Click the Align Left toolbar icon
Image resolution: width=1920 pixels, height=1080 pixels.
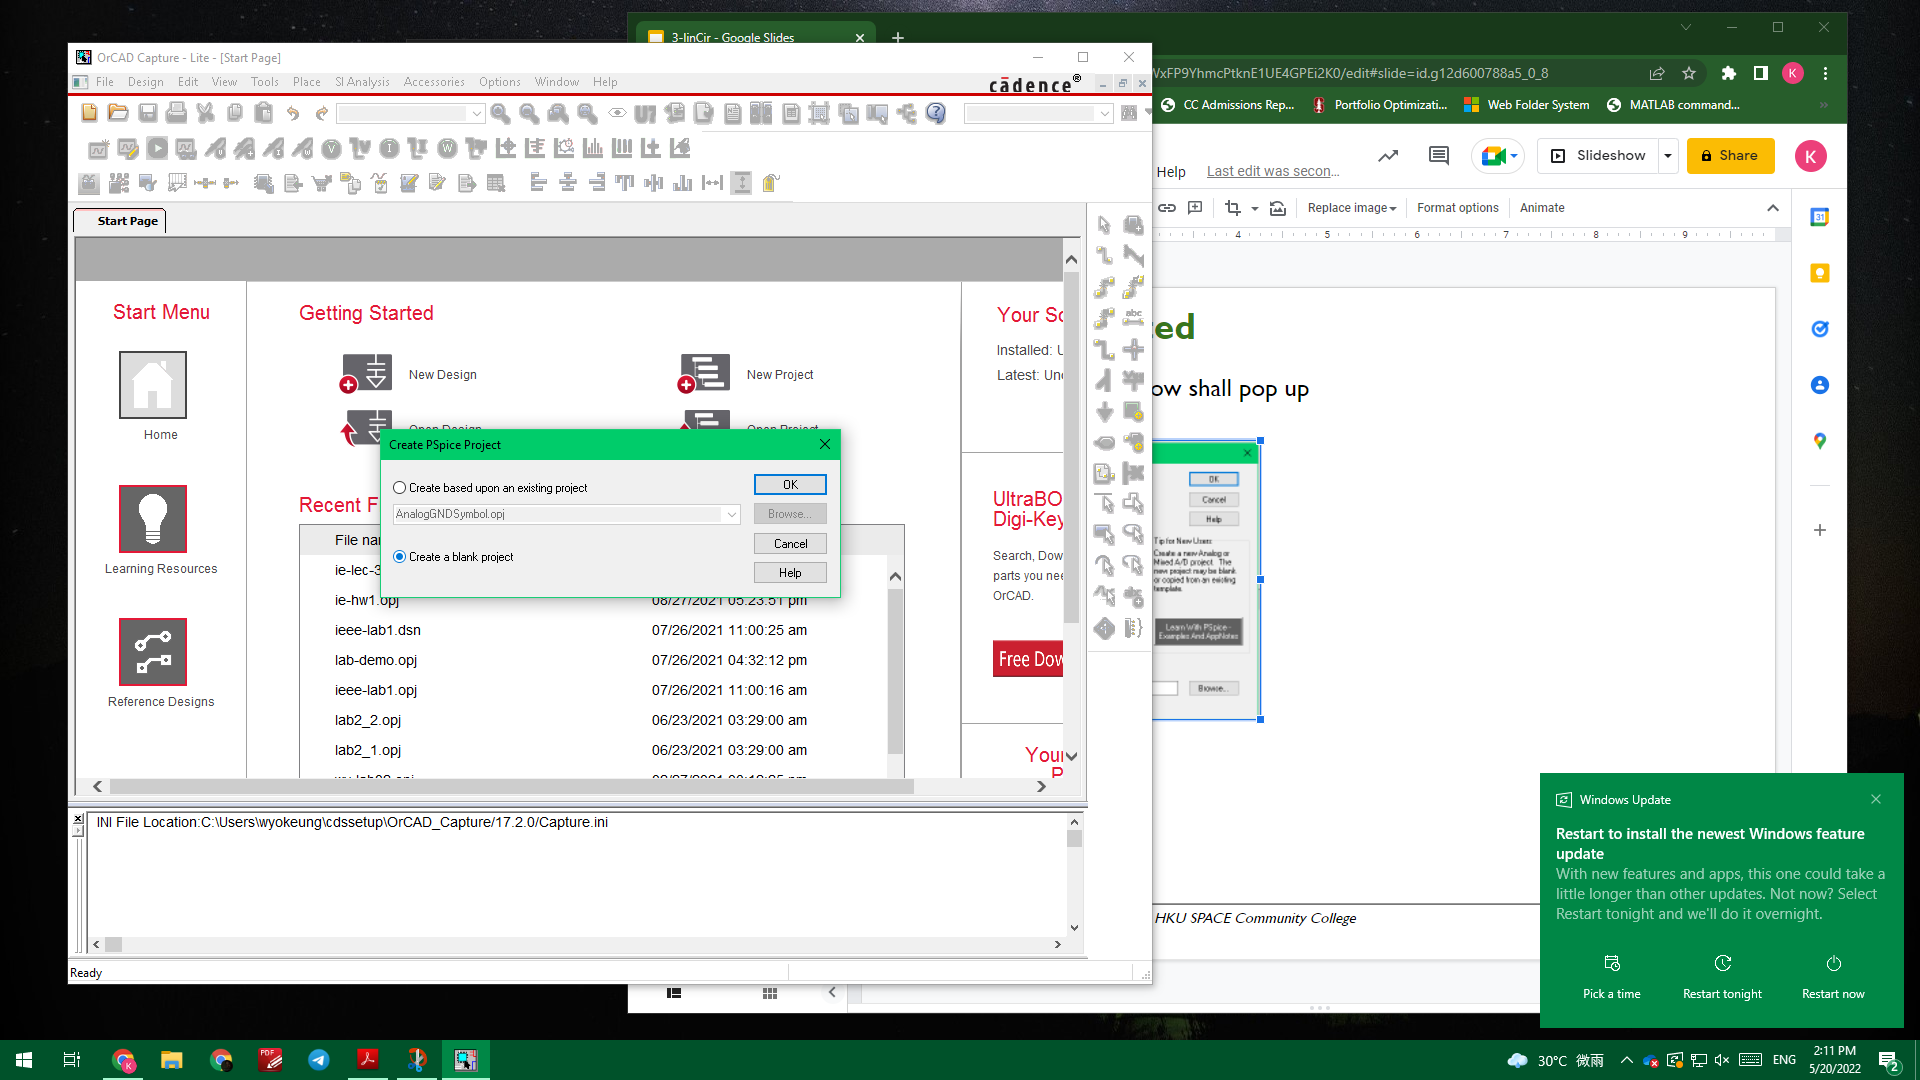(x=538, y=182)
